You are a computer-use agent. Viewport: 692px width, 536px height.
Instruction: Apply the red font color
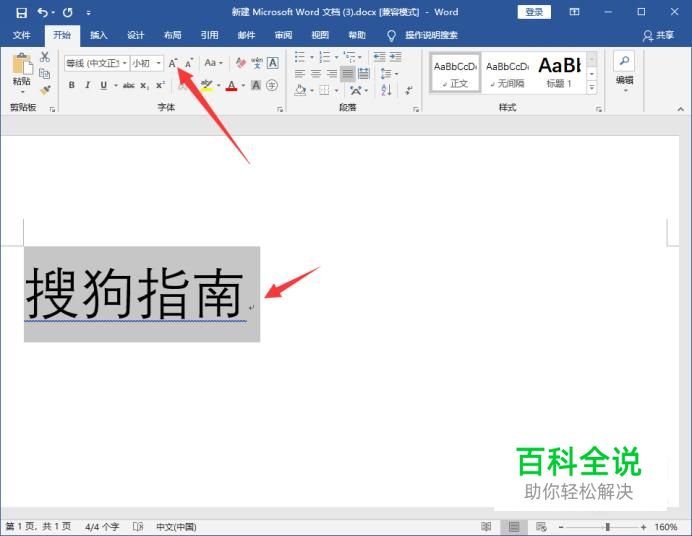pyautogui.click(x=231, y=85)
